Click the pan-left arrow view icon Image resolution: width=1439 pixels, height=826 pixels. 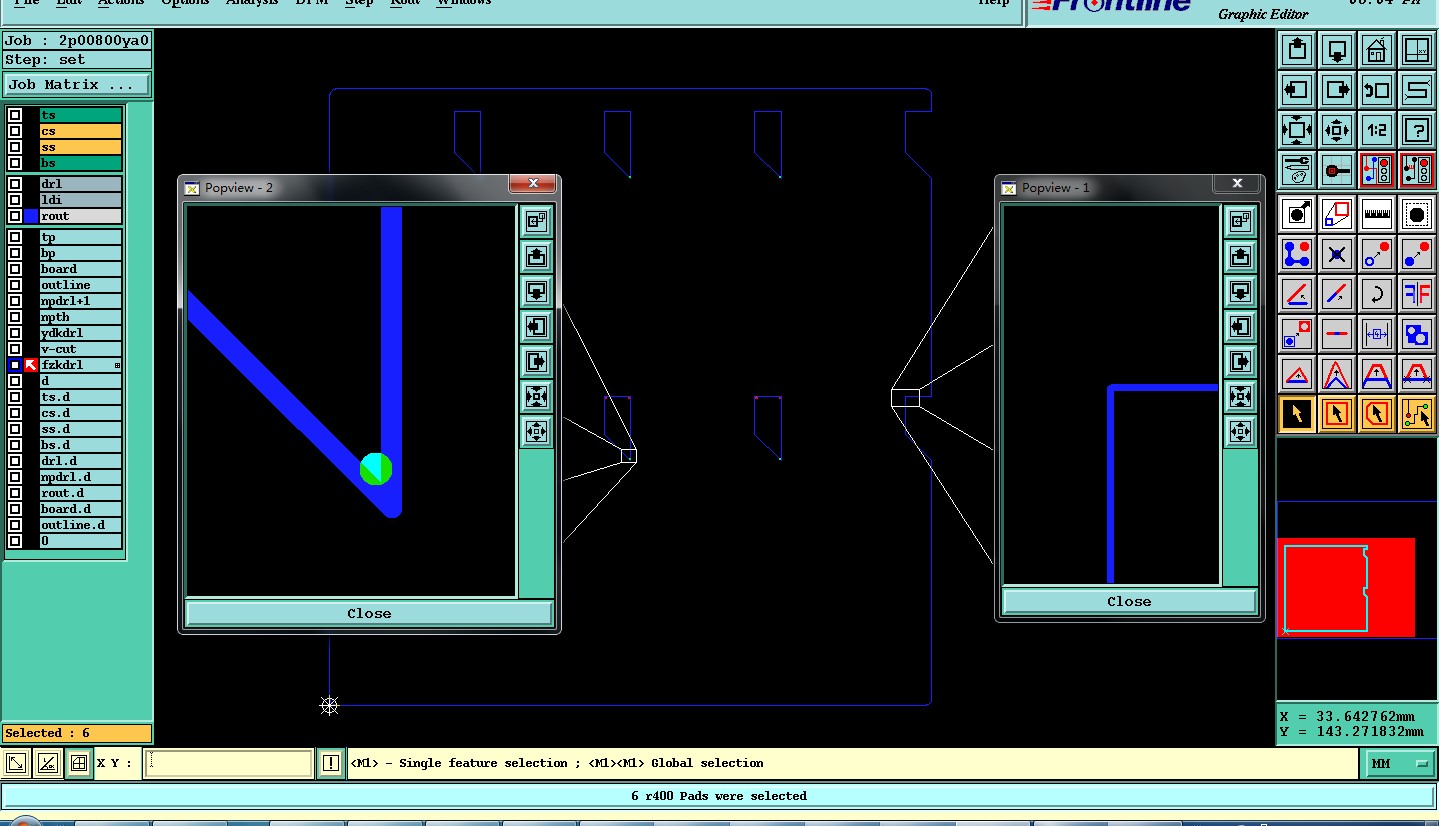click(x=1297, y=89)
